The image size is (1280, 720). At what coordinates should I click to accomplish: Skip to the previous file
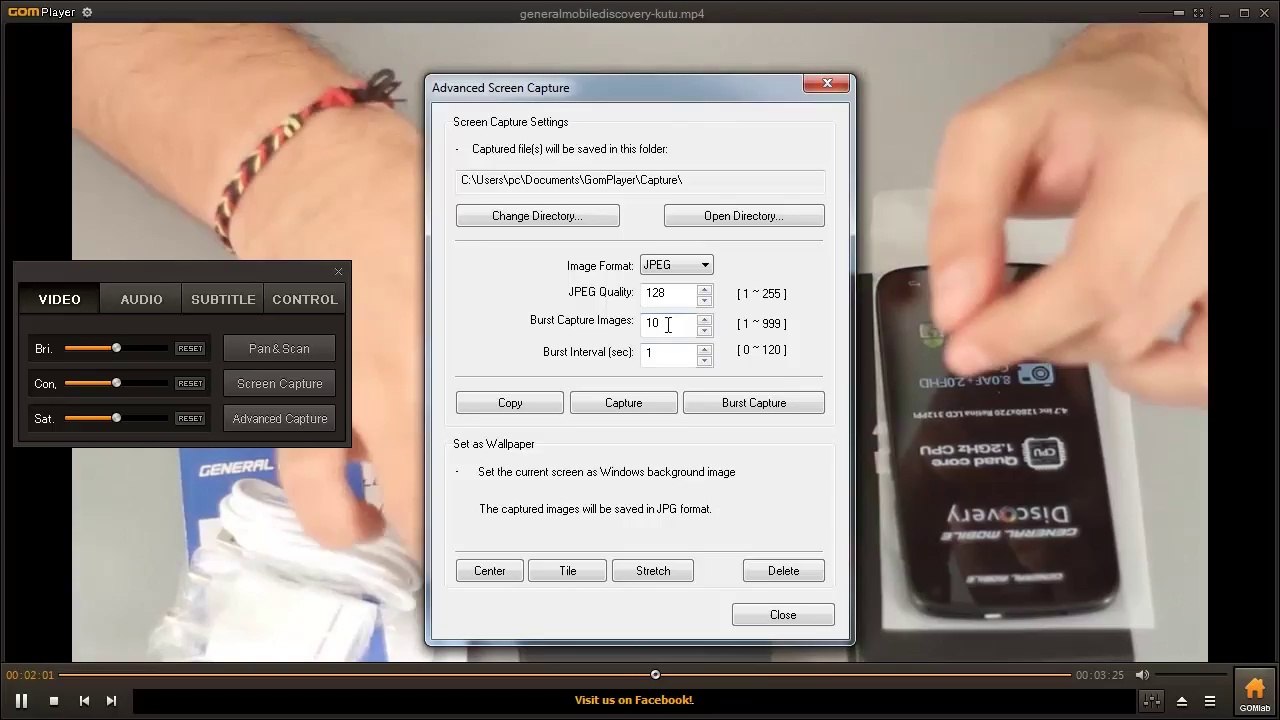click(x=84, y=701)
